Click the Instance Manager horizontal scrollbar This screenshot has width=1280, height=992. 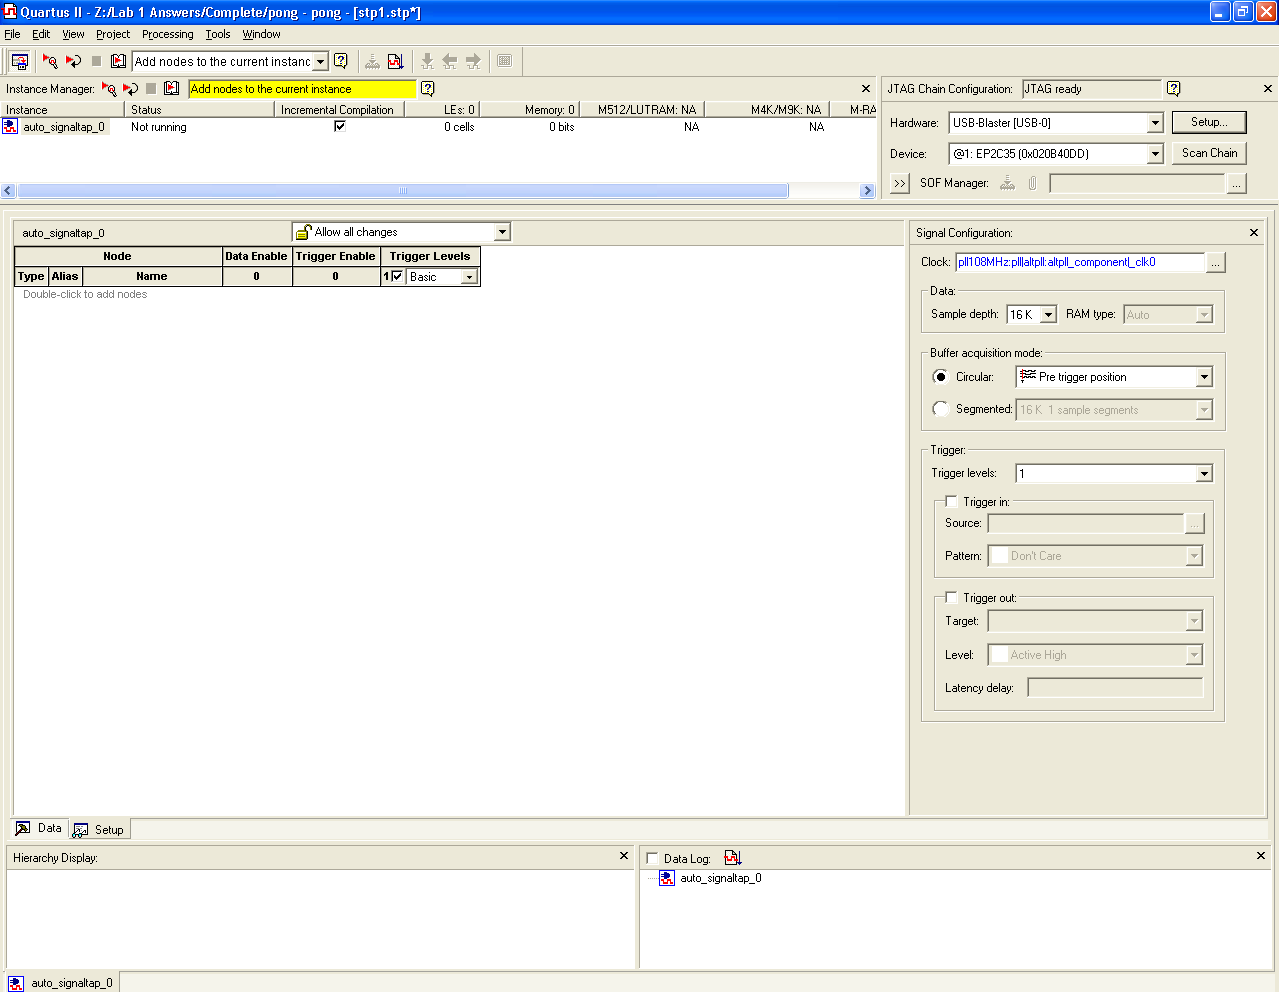pos(403,191)
